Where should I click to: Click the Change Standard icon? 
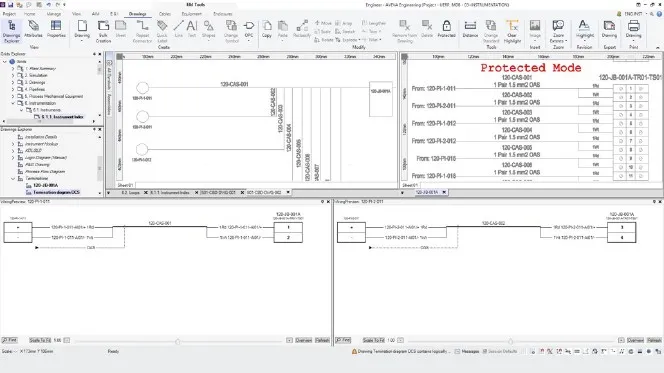point(491,31)
